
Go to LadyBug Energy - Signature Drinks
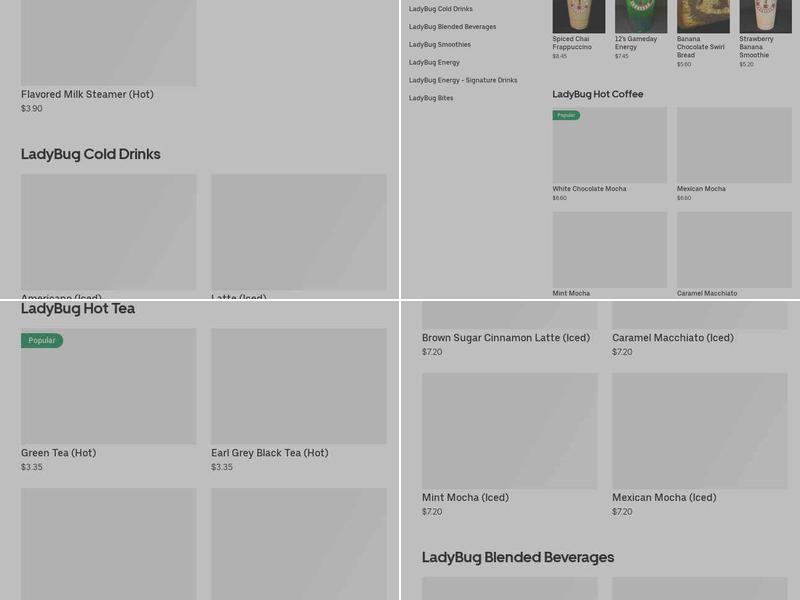pyautogui.click(x=463, y=80)
